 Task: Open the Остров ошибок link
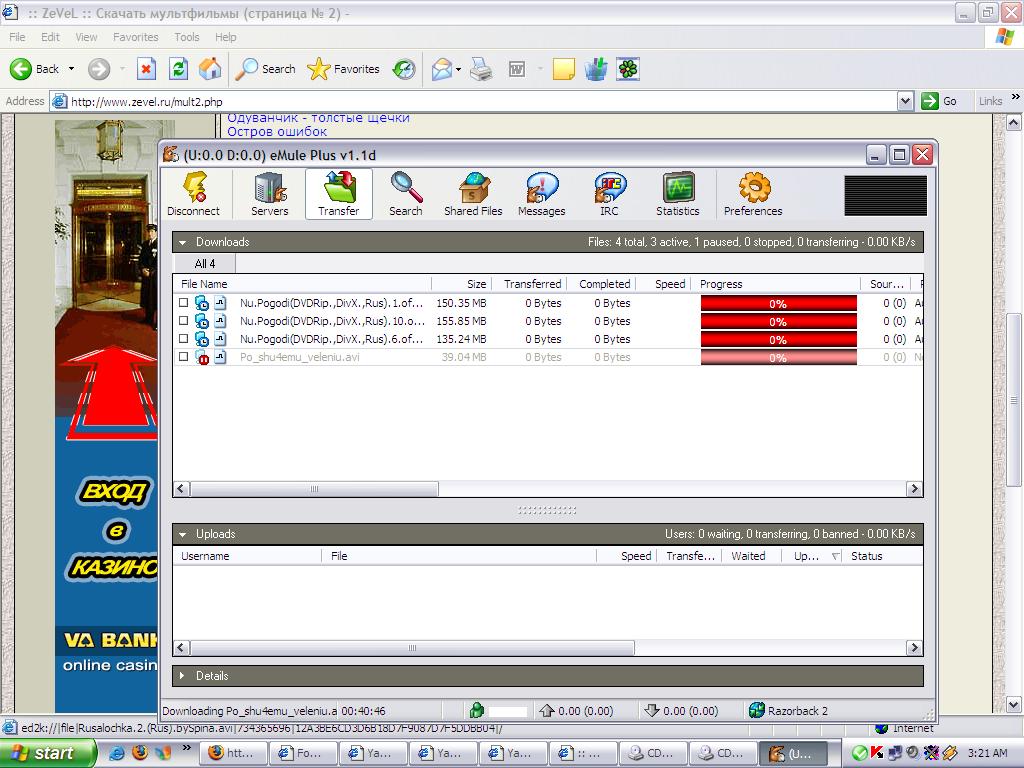pos(277,131)
